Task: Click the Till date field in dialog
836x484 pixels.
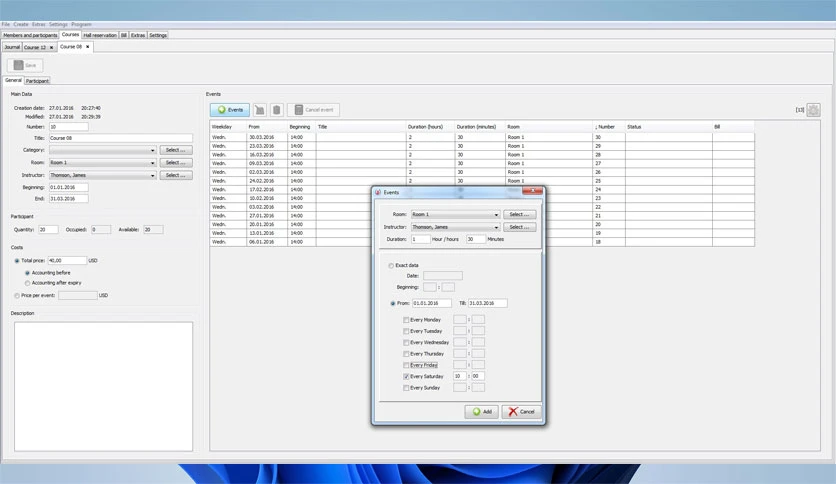Action: pos(488,303)
